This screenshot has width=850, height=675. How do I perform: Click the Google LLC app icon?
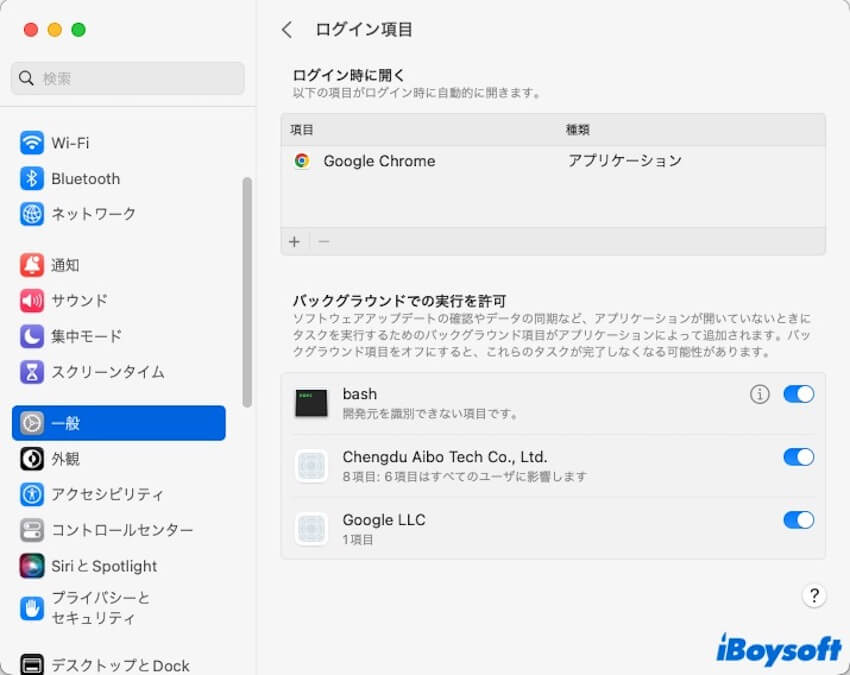pyautogui.click(x=311, y=529)
